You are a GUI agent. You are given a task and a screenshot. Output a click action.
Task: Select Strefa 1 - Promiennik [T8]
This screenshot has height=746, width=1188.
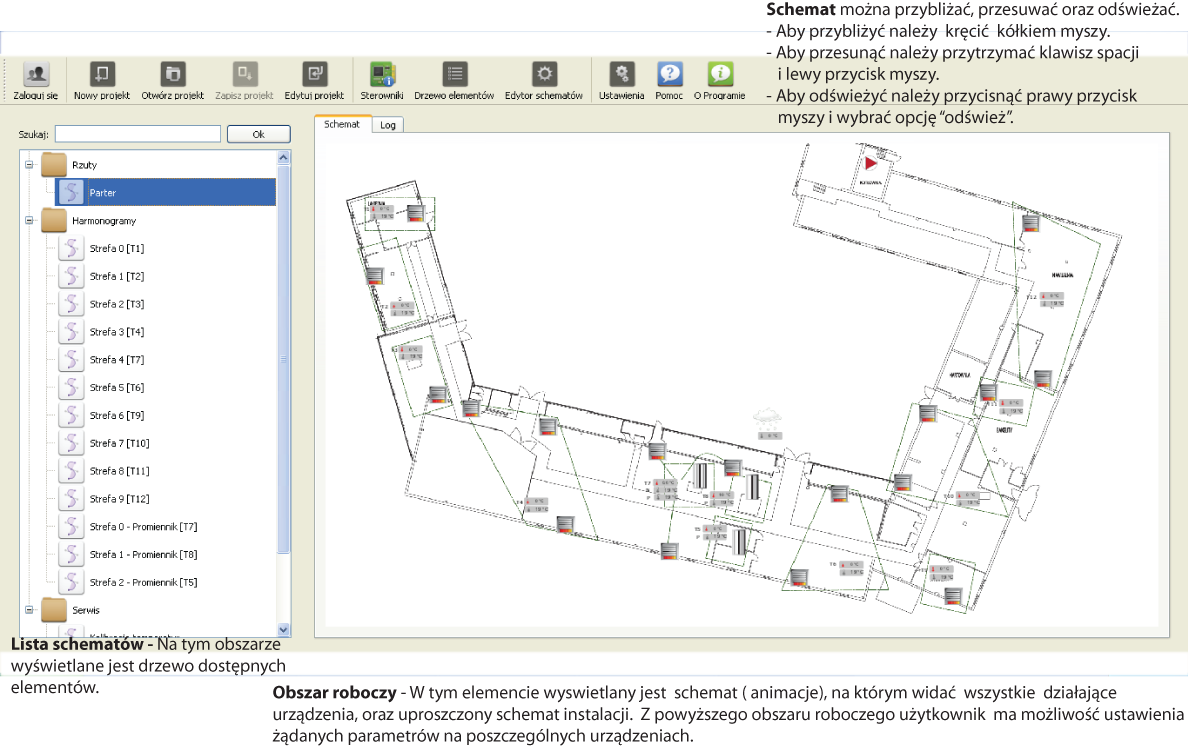[143, 554]
